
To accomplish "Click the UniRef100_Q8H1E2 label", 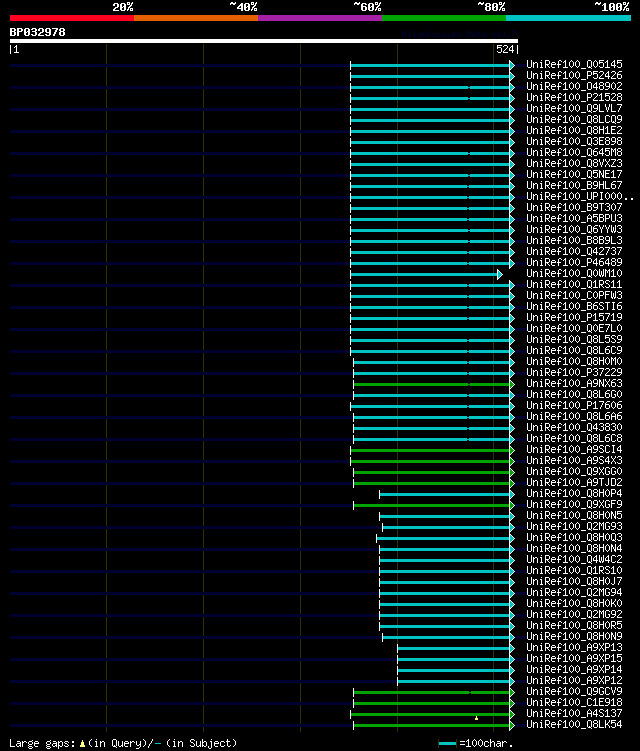I will click(574, 130).
